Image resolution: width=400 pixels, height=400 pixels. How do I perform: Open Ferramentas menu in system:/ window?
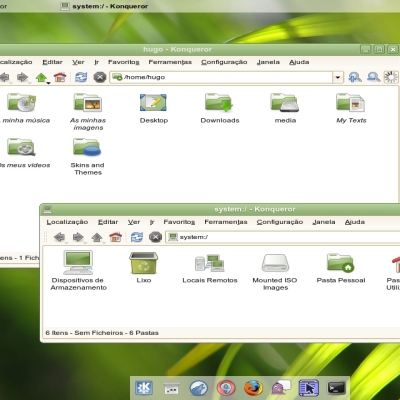(226, 222)
